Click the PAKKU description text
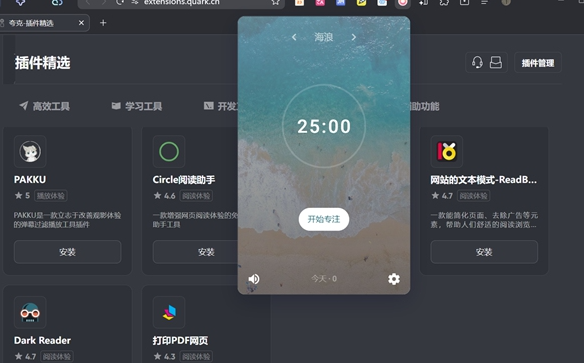Screen dimensions: 584x363 tap(67, 220)
